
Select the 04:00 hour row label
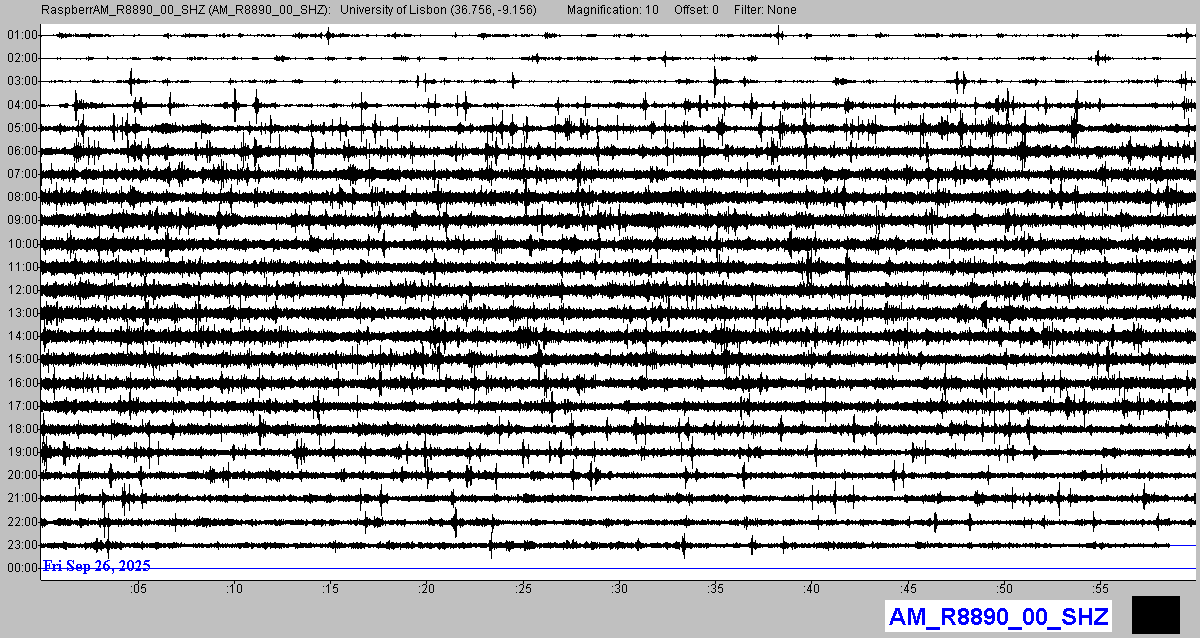(22, 105)
